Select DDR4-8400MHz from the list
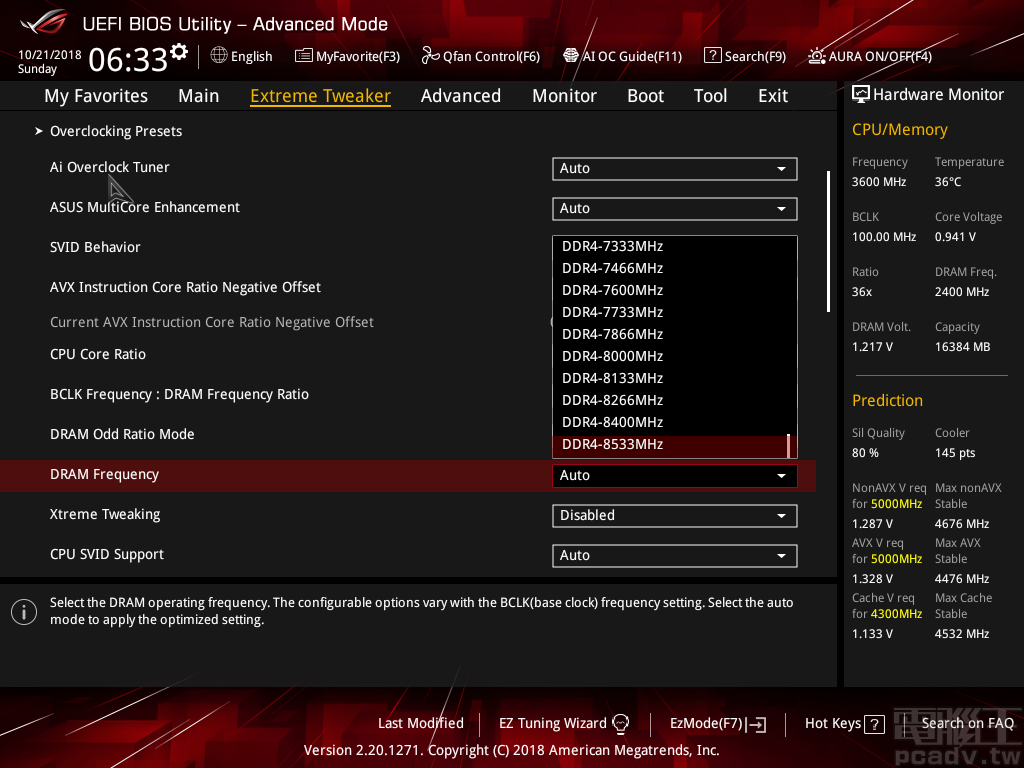 coord(675,422)
